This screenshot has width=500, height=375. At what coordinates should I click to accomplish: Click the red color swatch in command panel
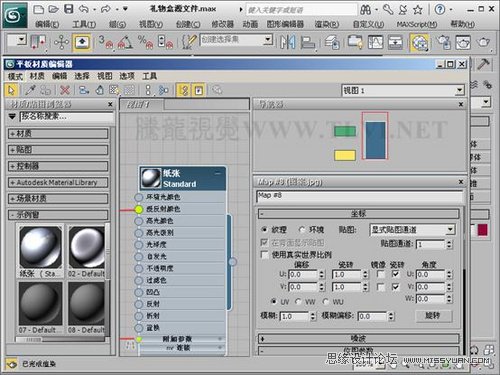point(482,230)
